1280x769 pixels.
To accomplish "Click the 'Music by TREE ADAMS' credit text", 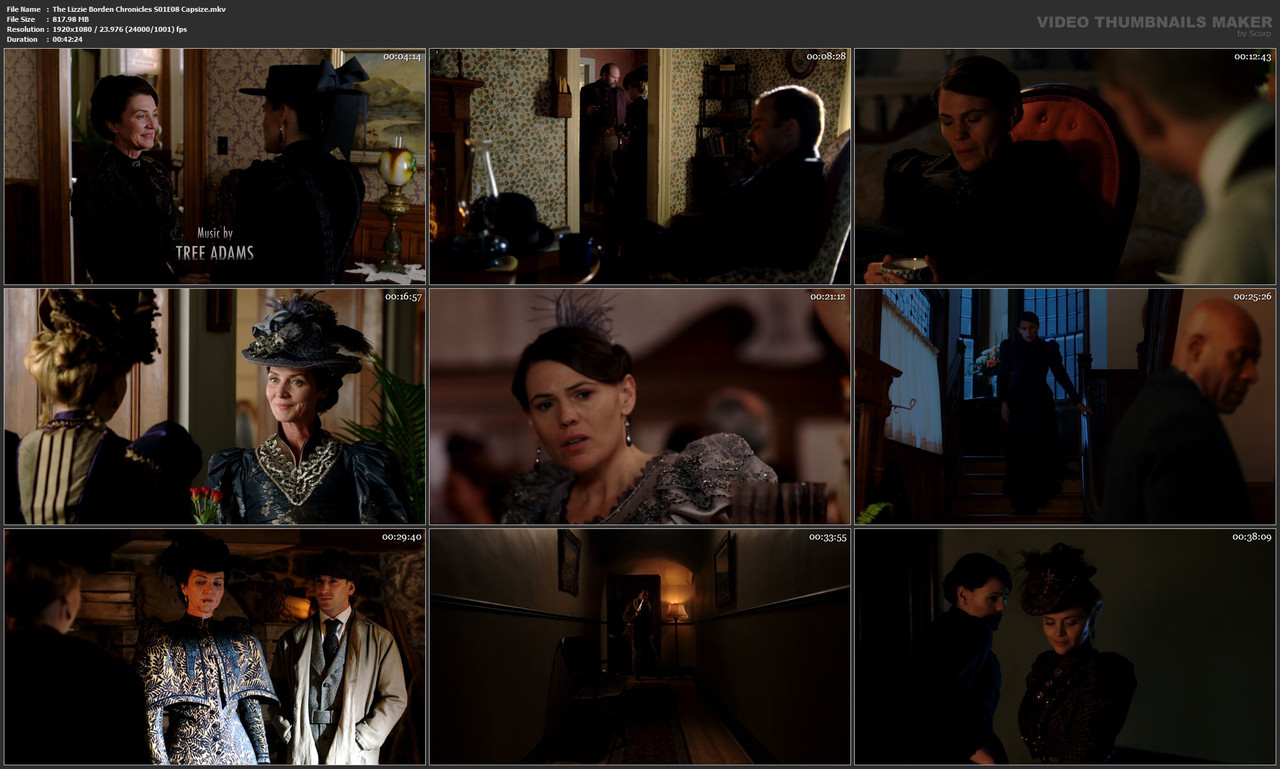I will pyautogui.click(x=215, y=244).
